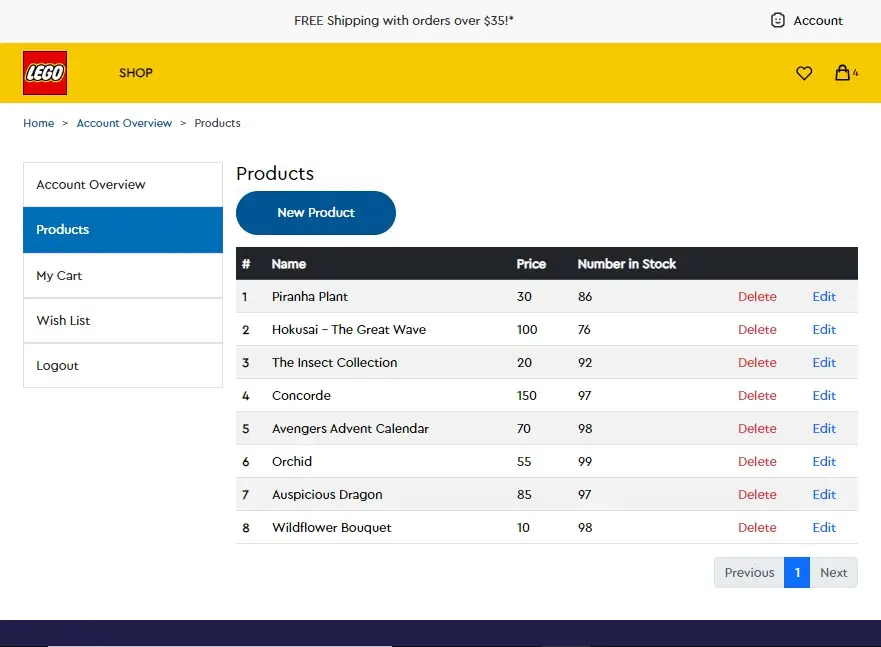This screenshot has height=647, width=881.
Task: Delete the Piranha Plant product
Action: click(757, 297)
